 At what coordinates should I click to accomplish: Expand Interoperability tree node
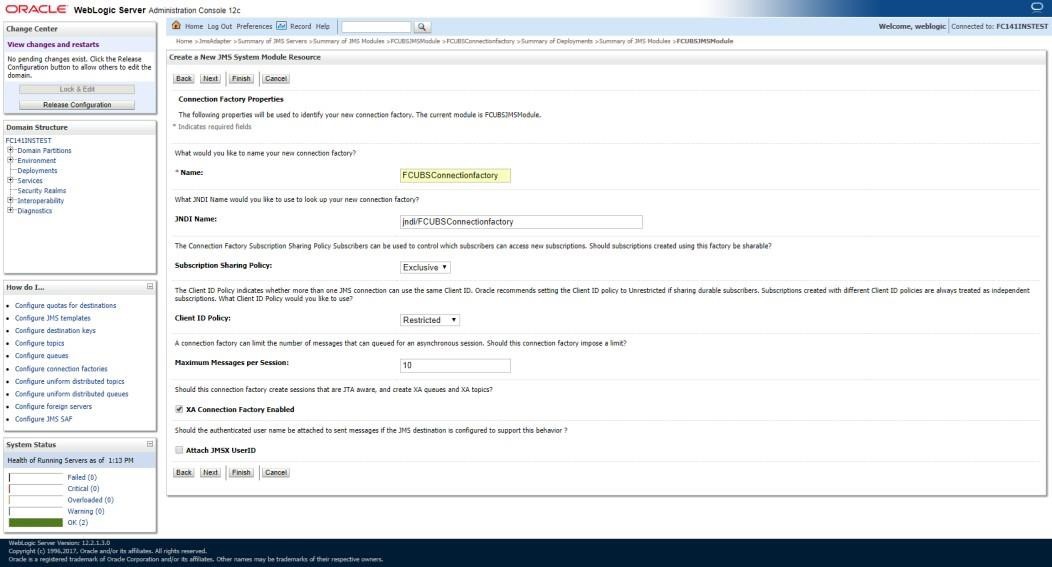click(x=10, y=201)
